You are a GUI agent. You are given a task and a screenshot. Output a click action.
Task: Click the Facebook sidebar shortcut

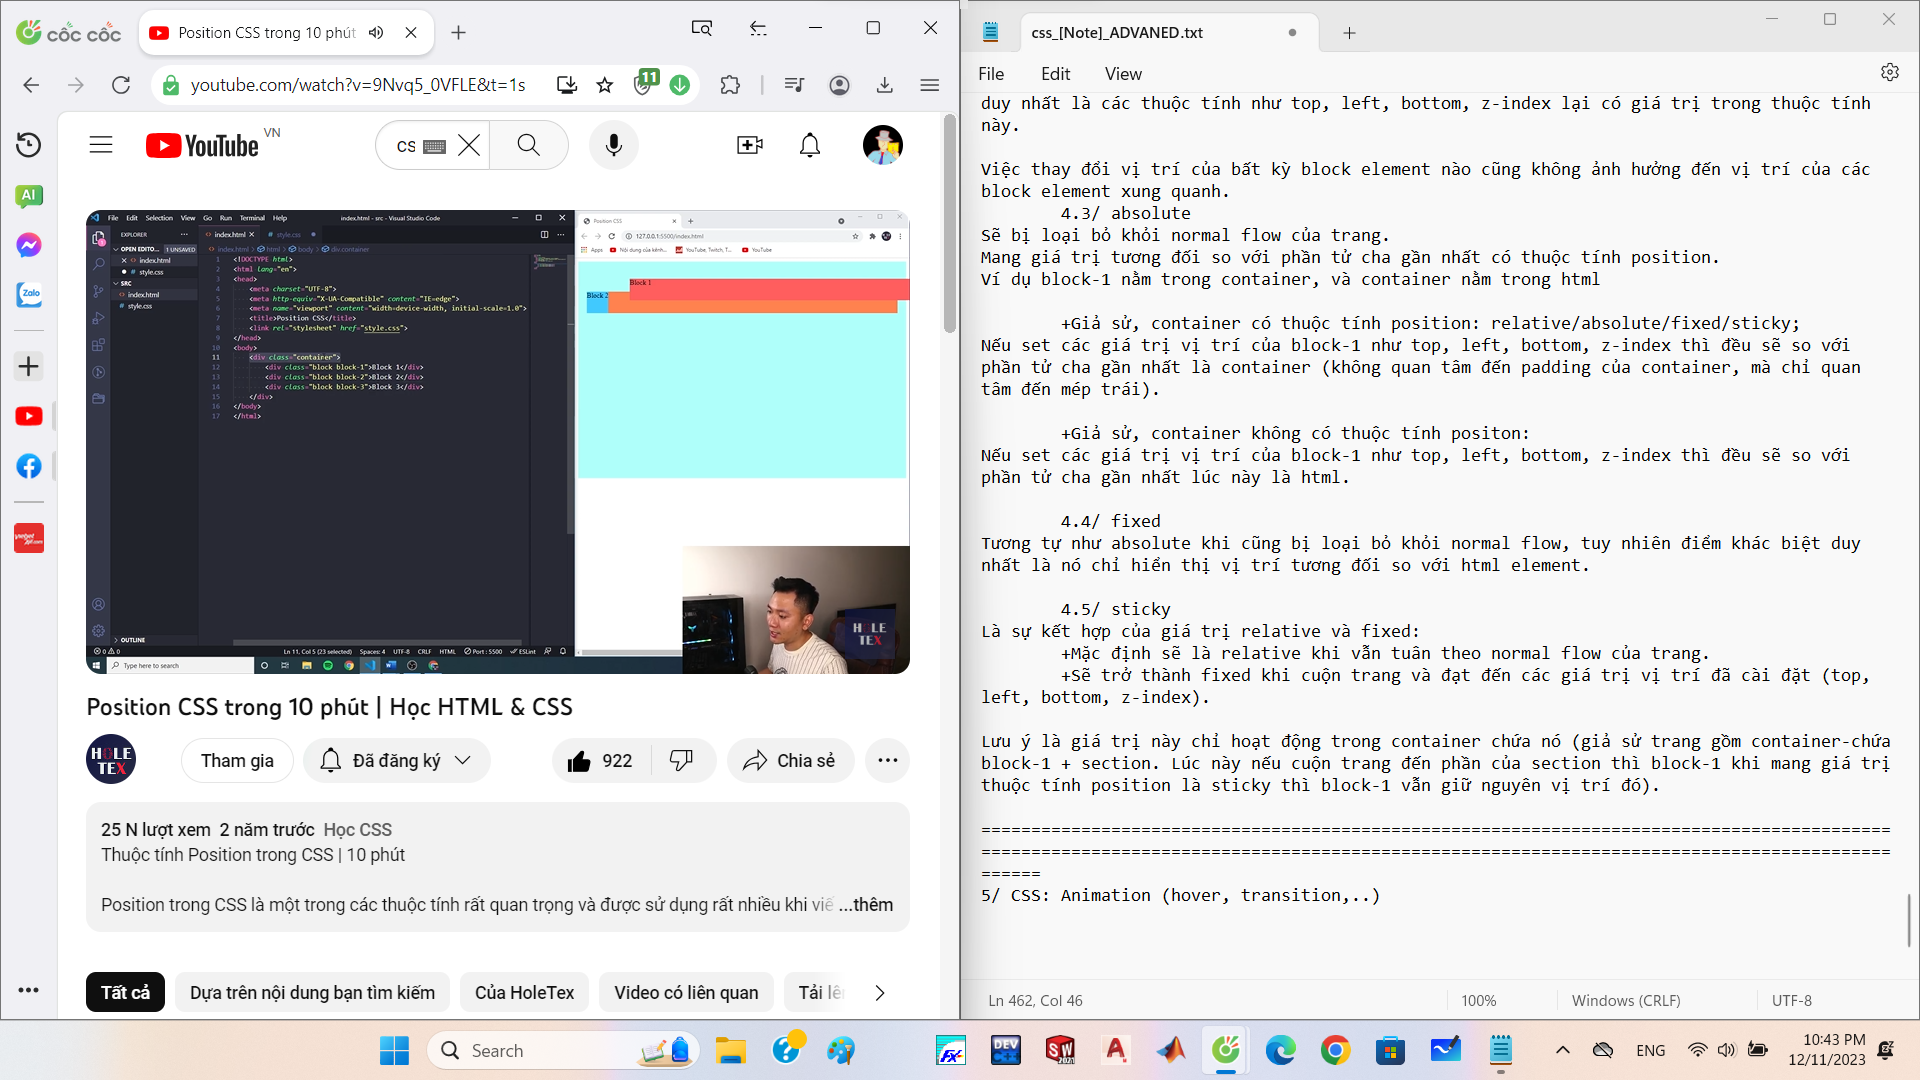pos(29,466)
